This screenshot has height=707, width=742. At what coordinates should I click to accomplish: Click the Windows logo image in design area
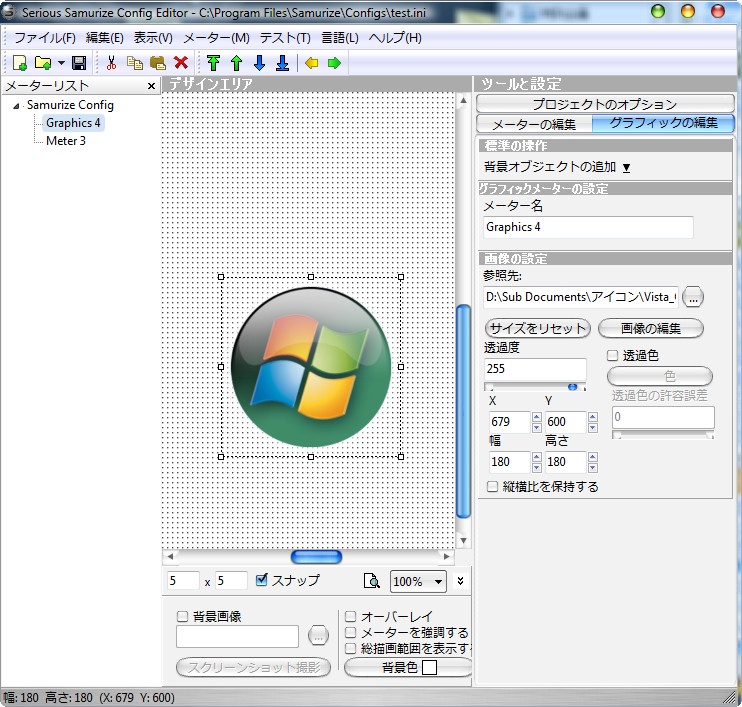[x=311, y=367]
